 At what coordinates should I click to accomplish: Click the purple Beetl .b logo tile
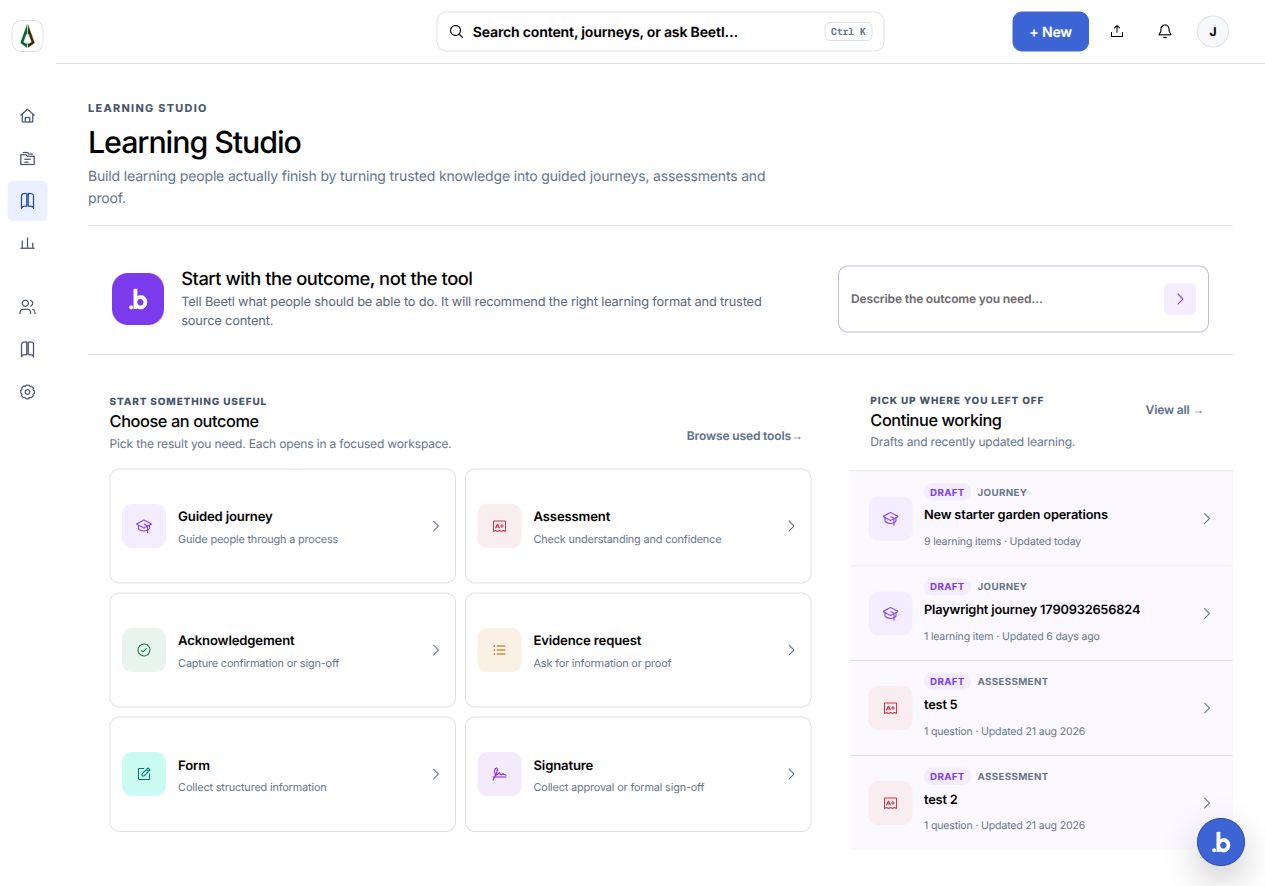pos(138,299)
